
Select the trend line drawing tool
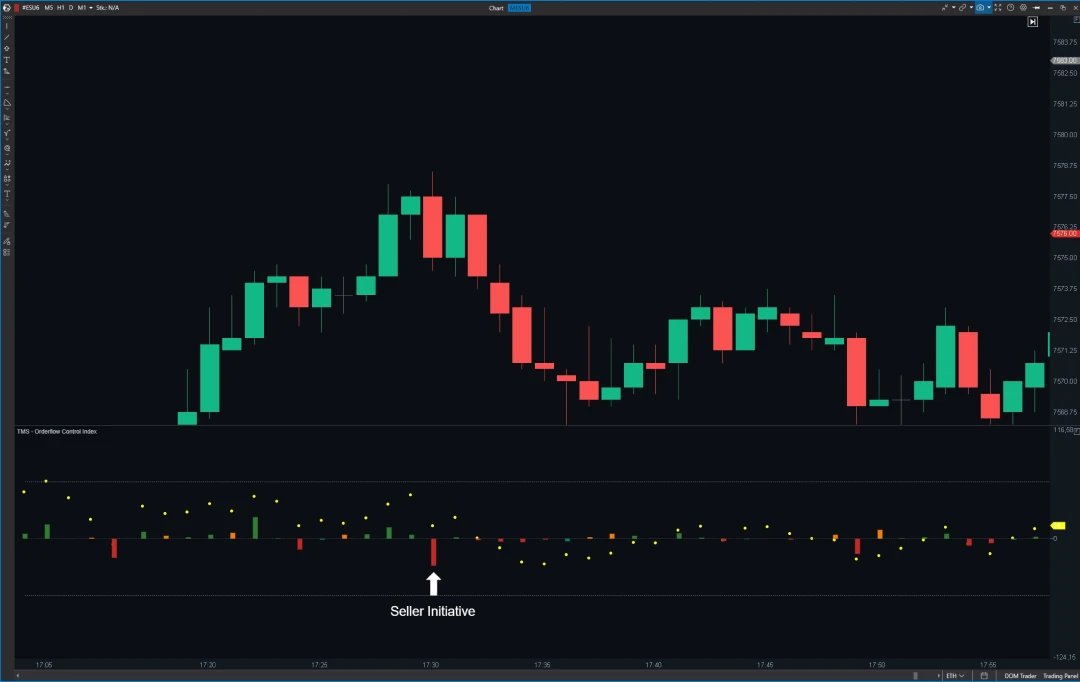(7, 37)
